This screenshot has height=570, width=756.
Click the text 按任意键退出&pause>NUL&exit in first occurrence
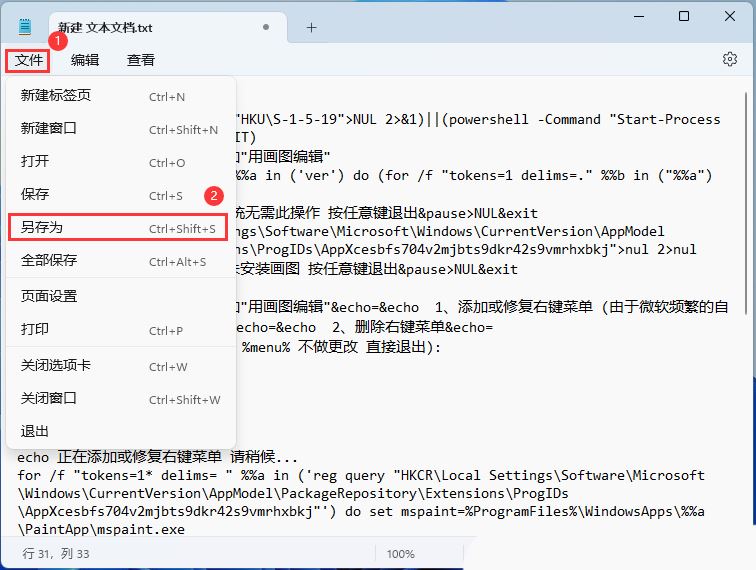[432, 213]
